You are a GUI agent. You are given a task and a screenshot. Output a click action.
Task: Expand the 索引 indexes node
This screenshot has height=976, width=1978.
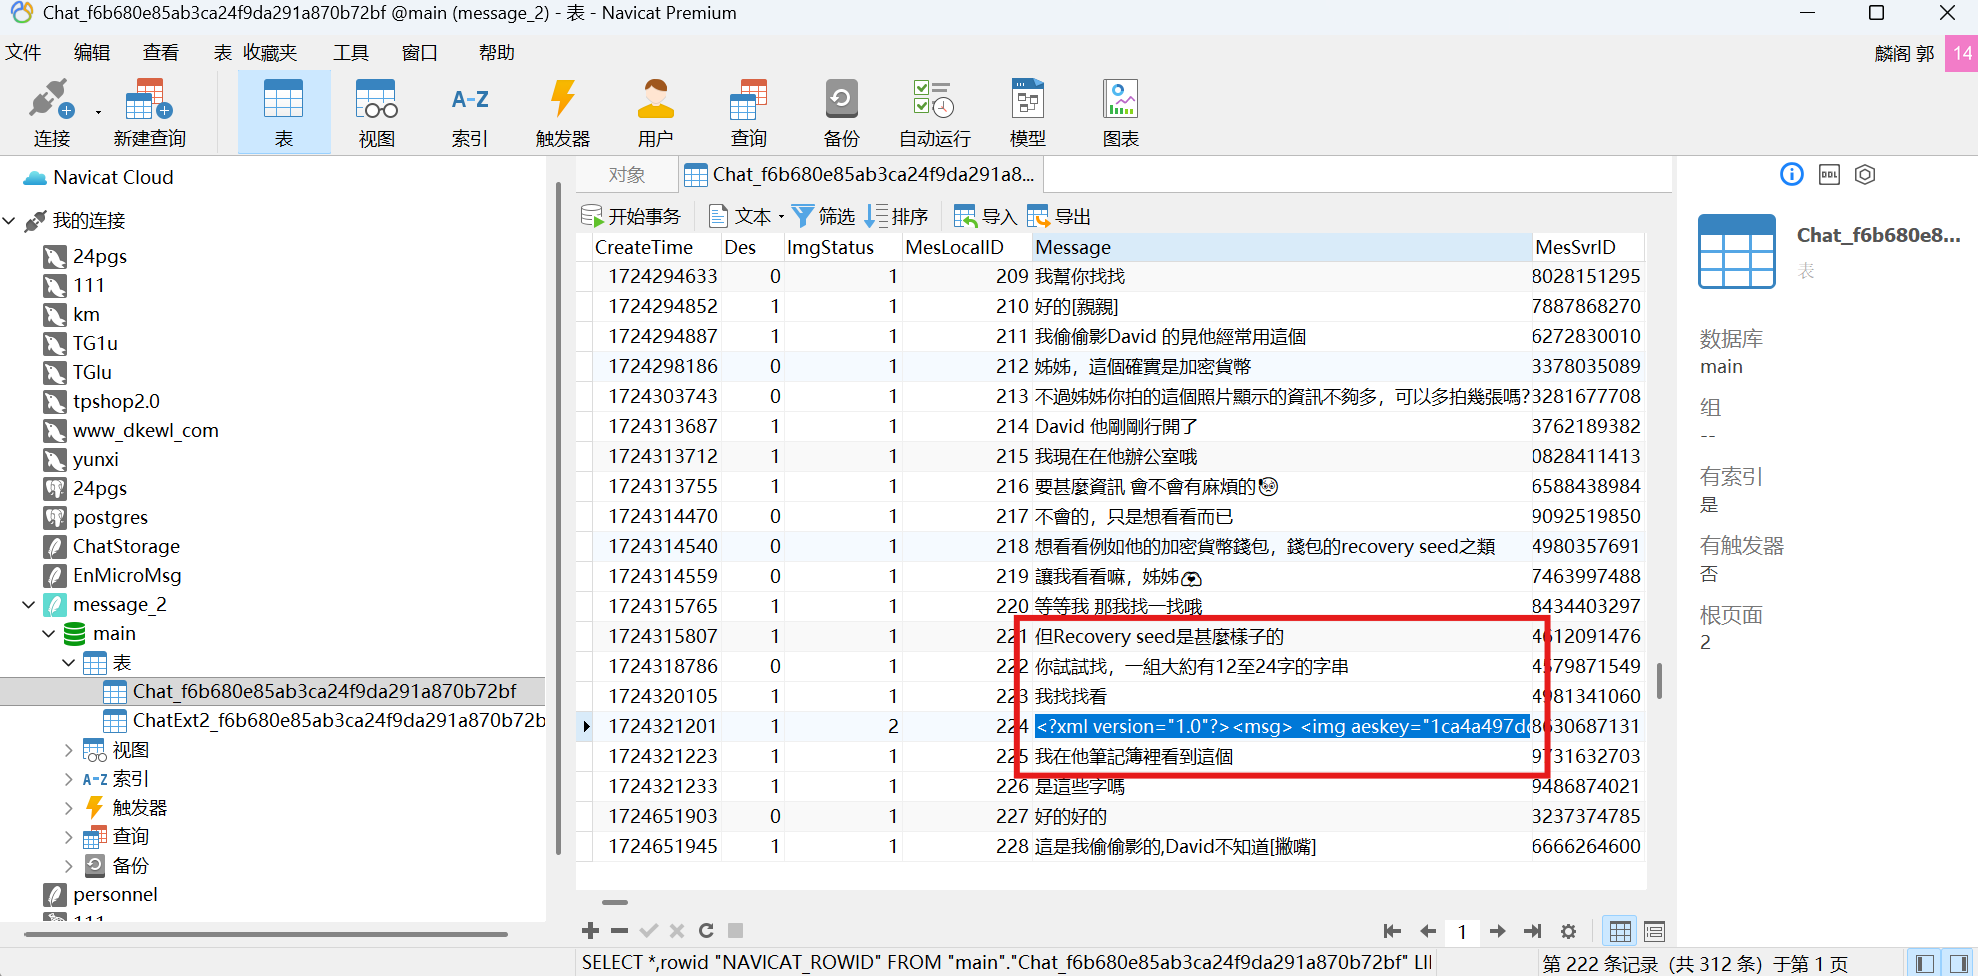click(x=69, y=779)
